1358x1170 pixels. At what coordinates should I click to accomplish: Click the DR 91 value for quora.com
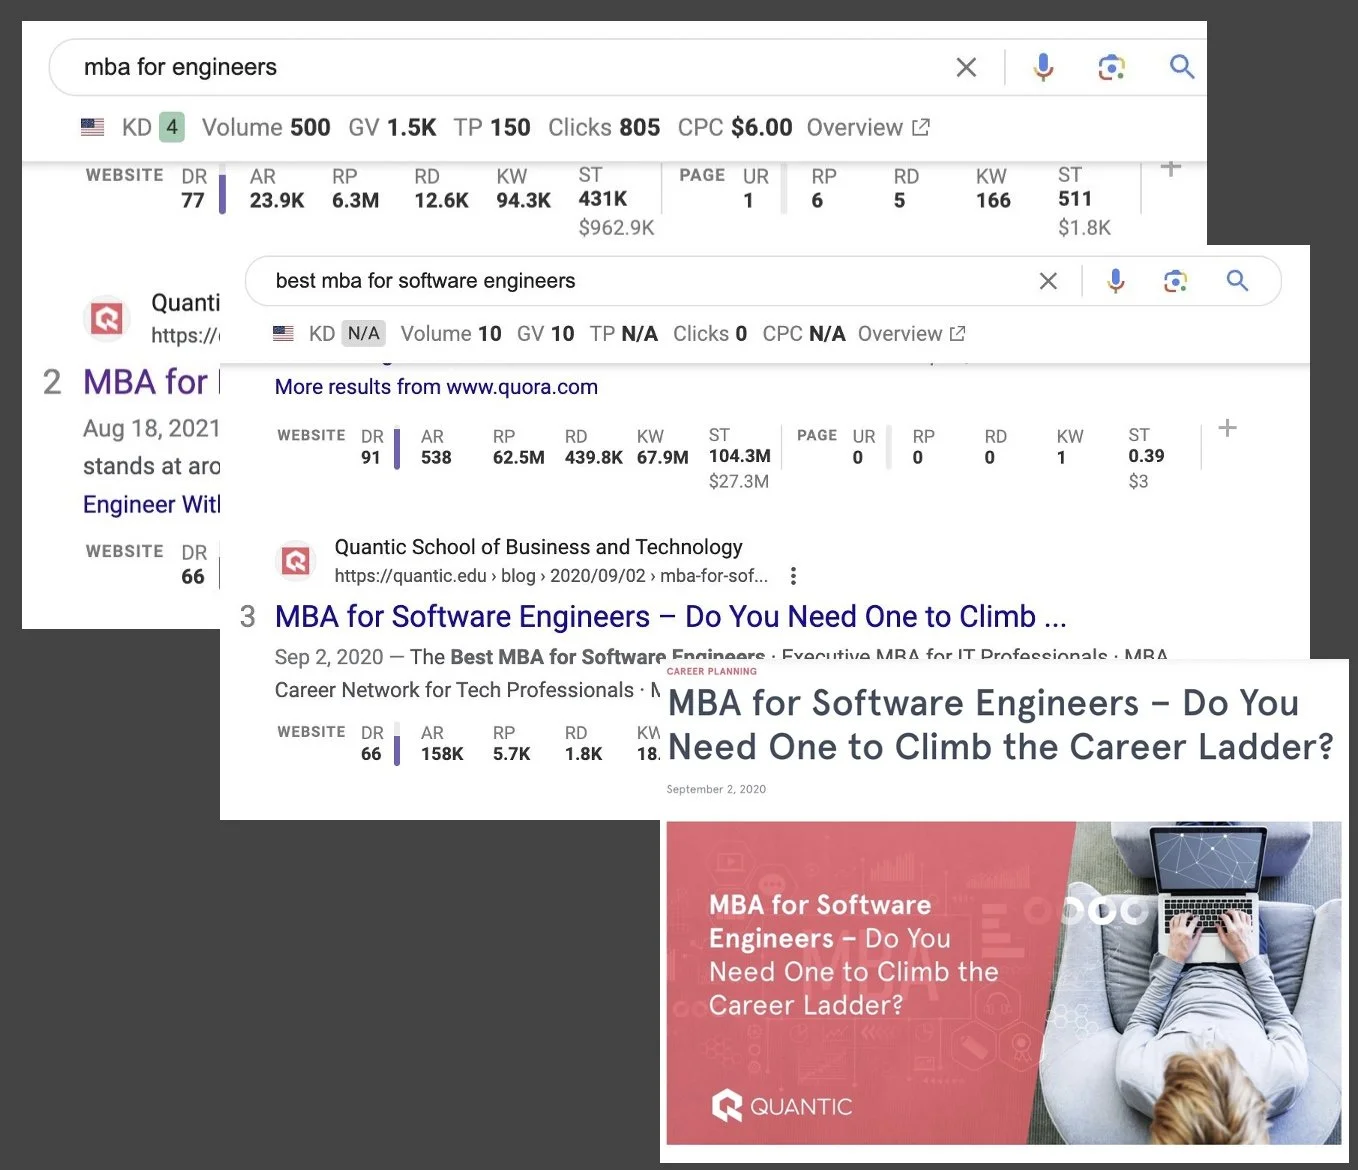click(x=371, y=457)
